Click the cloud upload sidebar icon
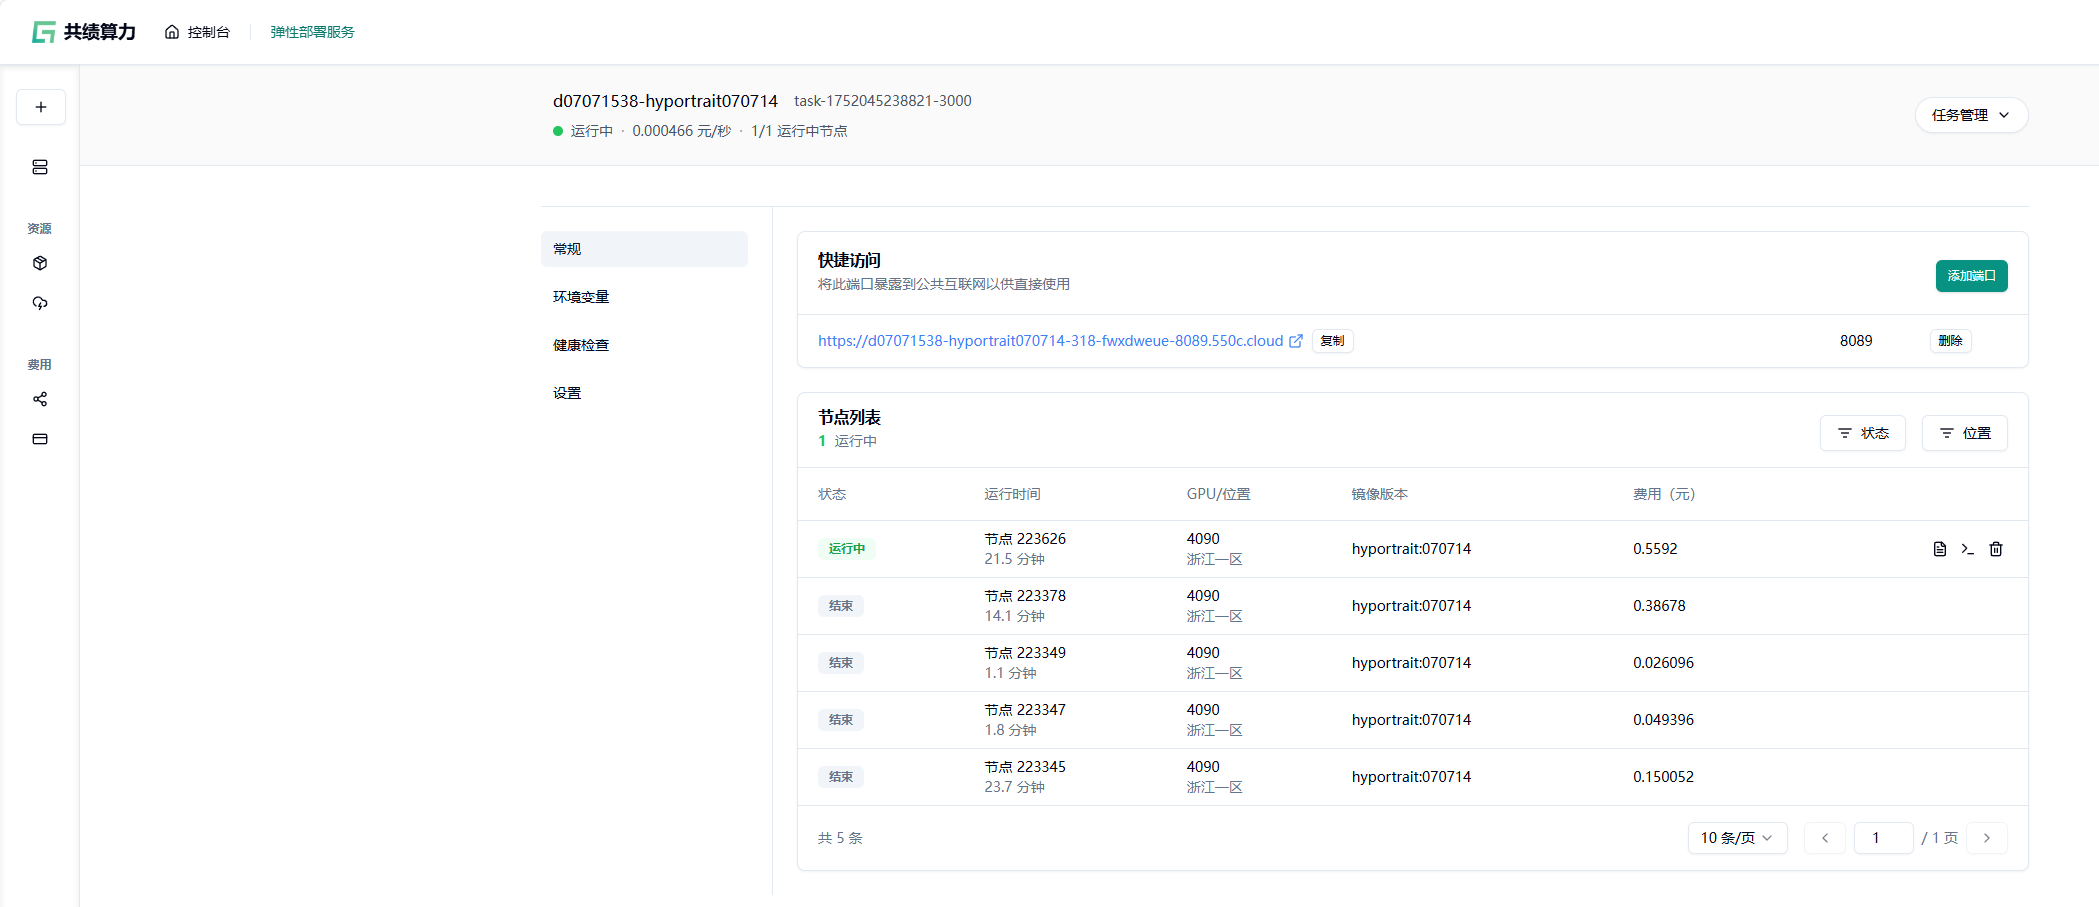The image size is (2099, 907). point(40,303)
